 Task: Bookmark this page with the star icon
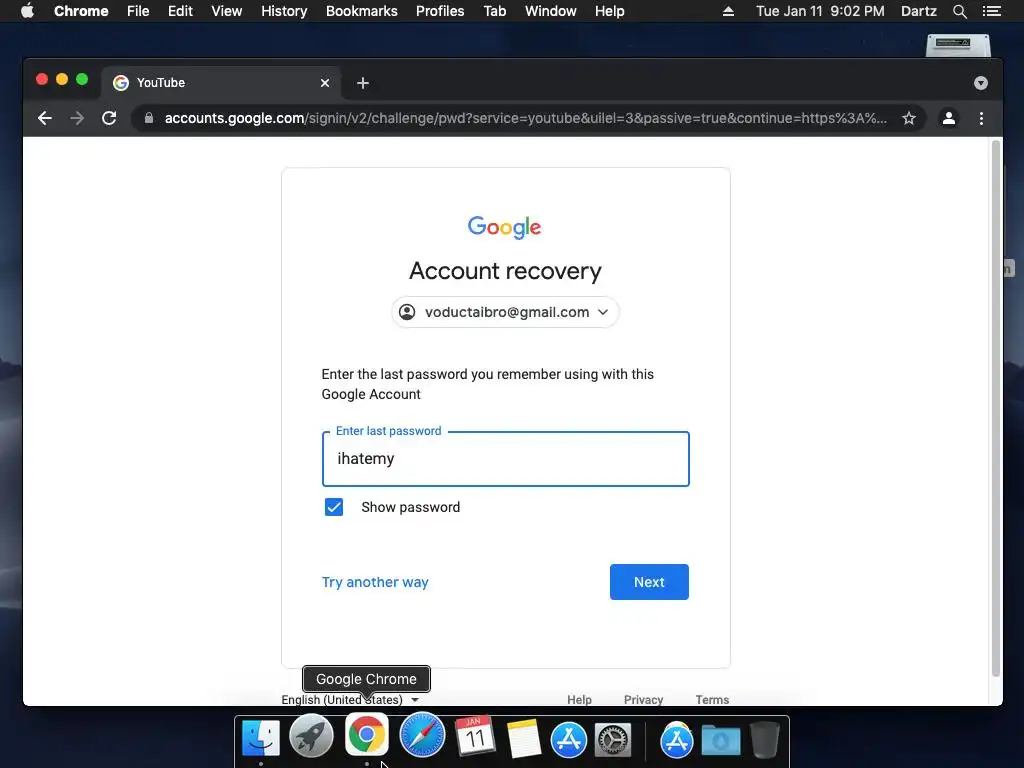[908, 118]
